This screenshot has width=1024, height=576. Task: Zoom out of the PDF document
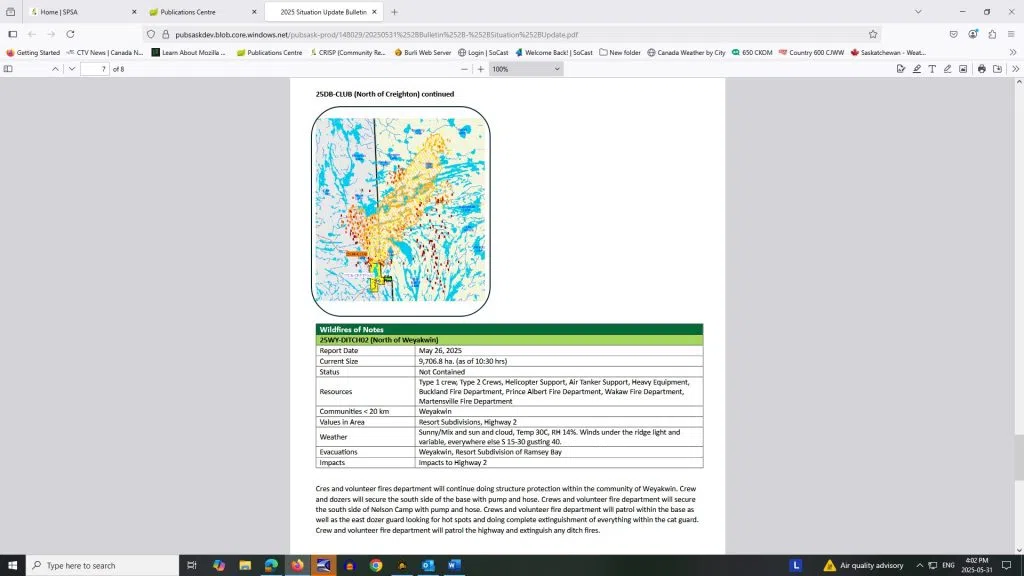click(464, 69)
